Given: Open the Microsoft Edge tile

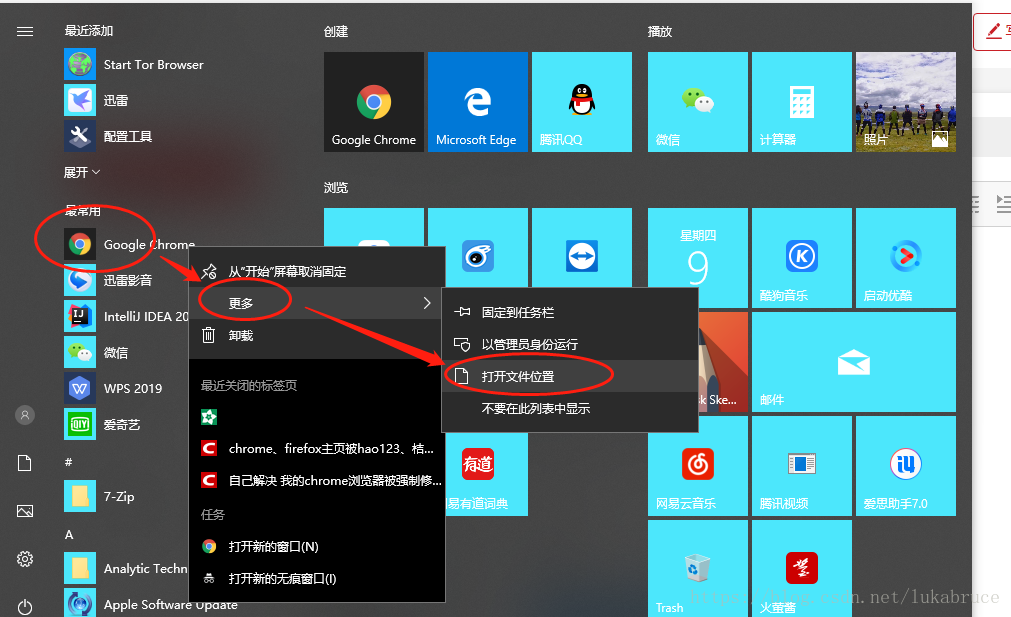Looking at the screenshot, I should [x=478, y=102].
